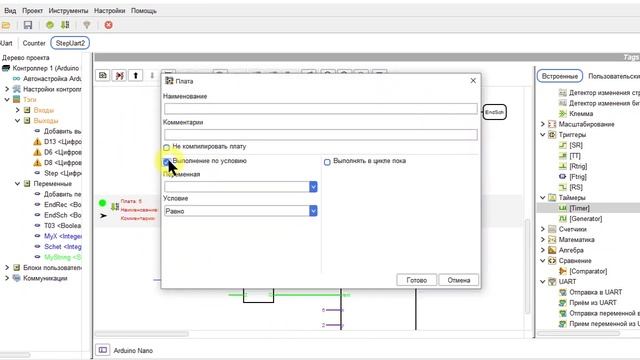Open the Условие dropdown showing Равно
Screen dimensions: 640x360
[313, 211]
